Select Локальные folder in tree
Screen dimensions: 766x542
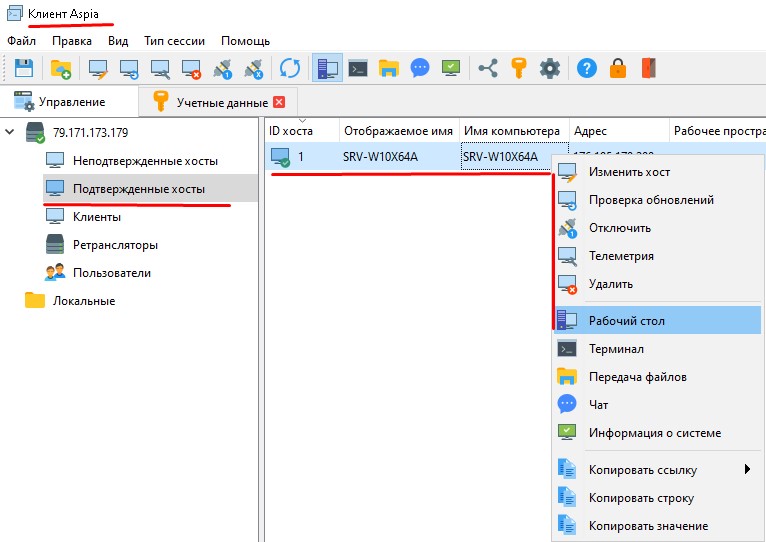84,301
